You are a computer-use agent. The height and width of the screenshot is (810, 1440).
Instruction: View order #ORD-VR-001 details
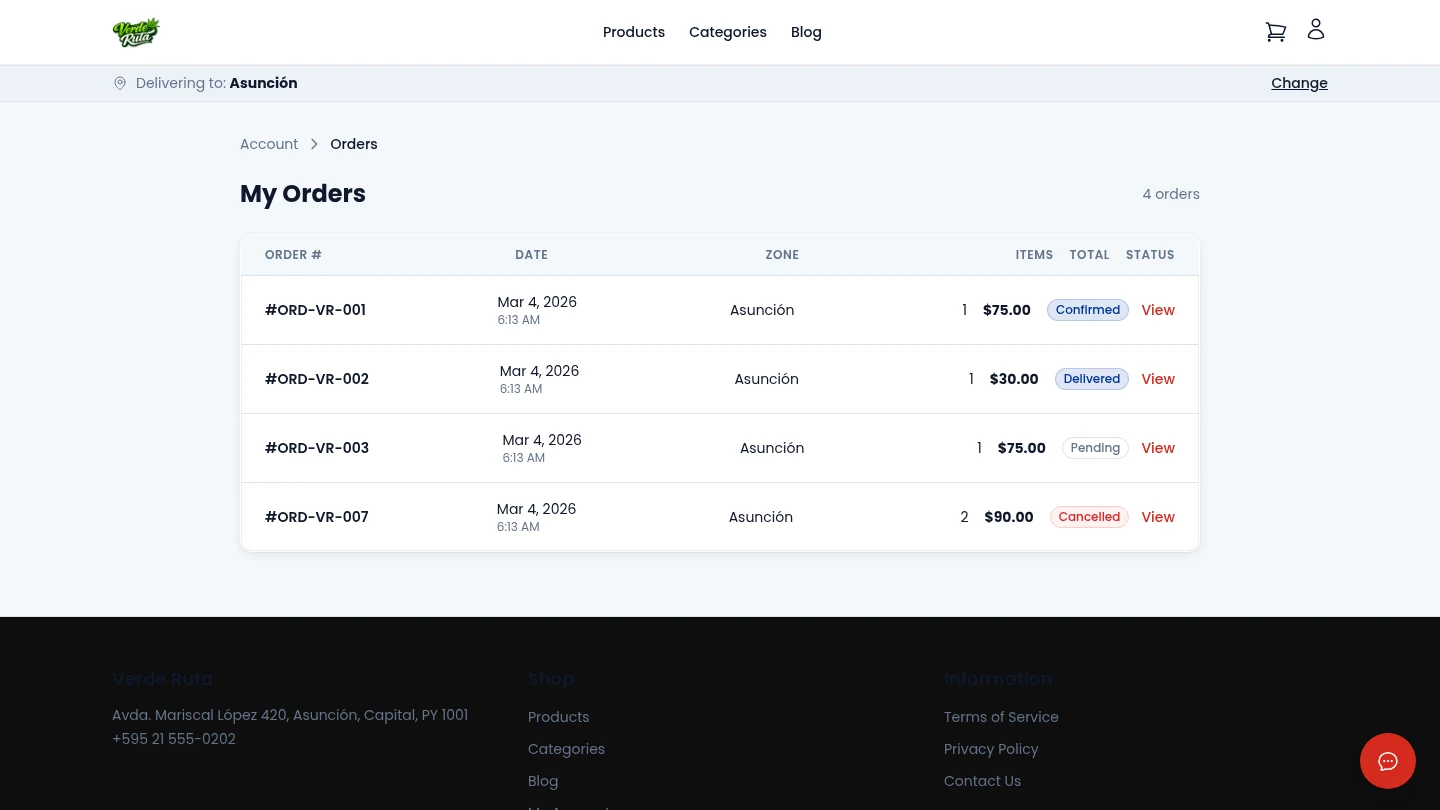1157,310
